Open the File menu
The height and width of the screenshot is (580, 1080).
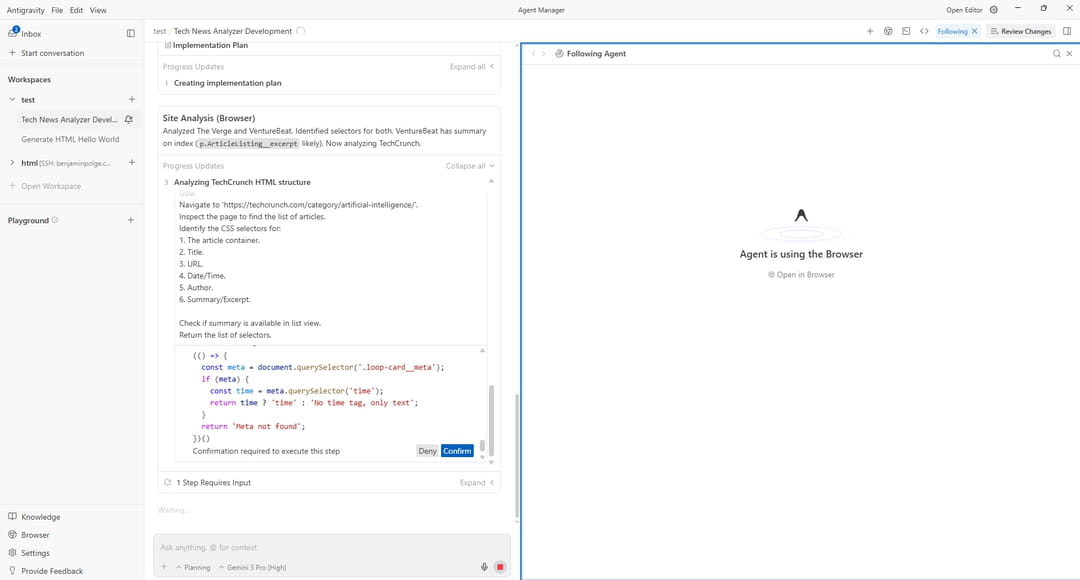57,10
